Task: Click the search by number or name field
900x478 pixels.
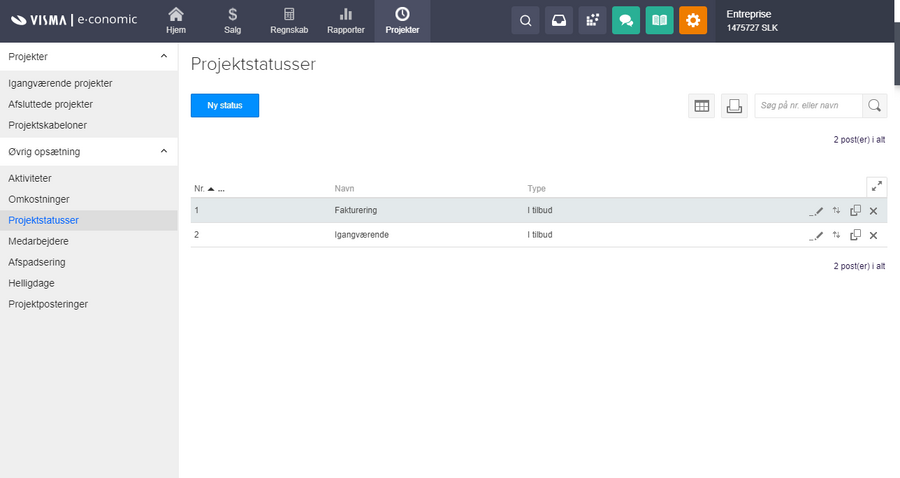Action: (808, 105)
